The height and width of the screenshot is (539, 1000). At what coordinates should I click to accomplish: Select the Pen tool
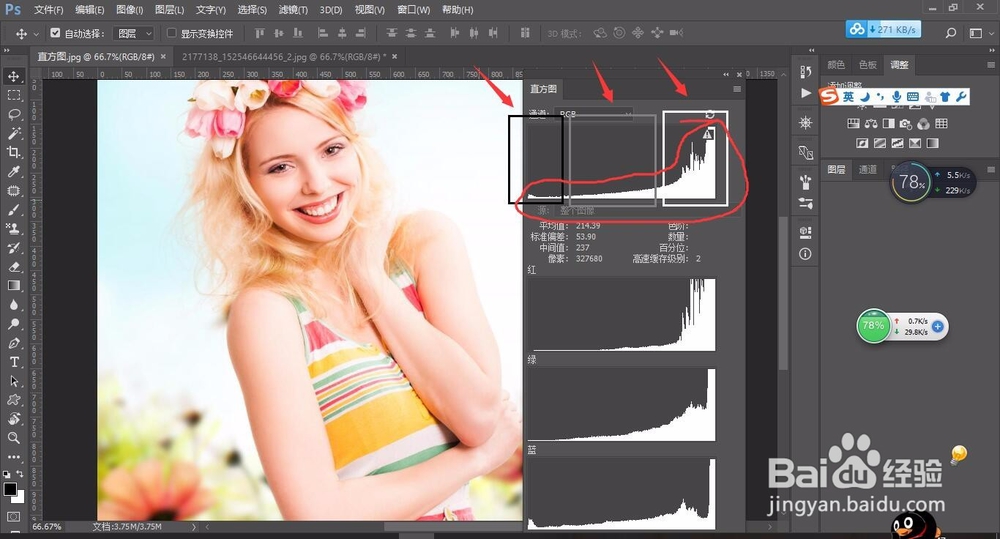pos(13,343)
